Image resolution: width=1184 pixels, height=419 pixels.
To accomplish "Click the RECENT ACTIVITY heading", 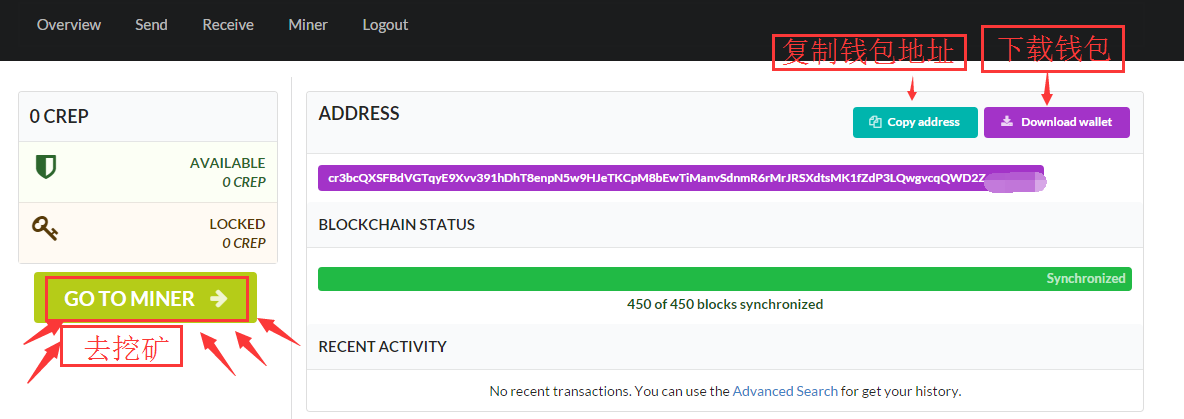I will pos(382,346).
